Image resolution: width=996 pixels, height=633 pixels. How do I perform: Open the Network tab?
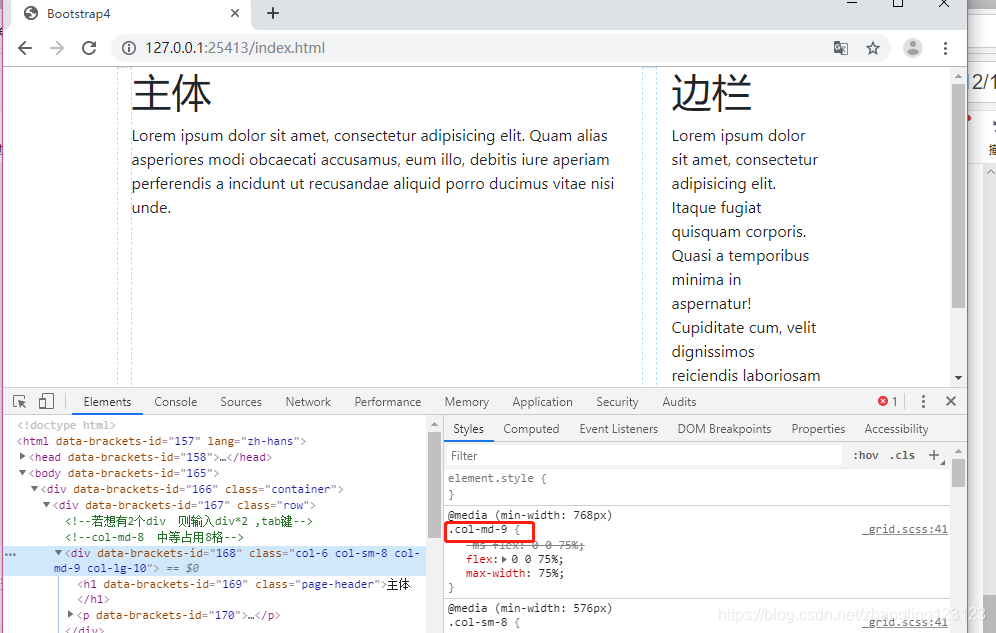[x=308, y=402]
